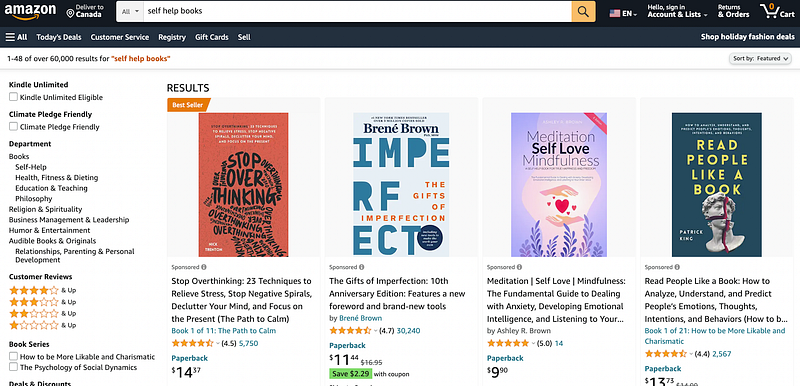Select Humor & Entertainment department
The image size is (800, 386).
click(x=49, y=230)
